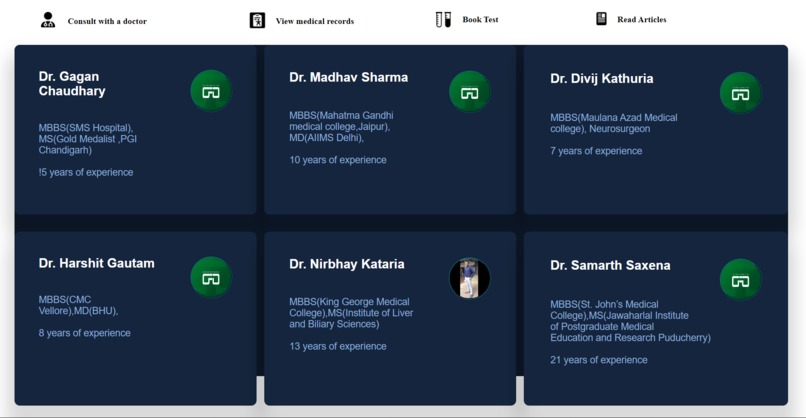806x418 pixels.
Task: Click text "MBBS(Maulana Azad Medical college), Neurosurgeon"
Action: coord(614,123)
